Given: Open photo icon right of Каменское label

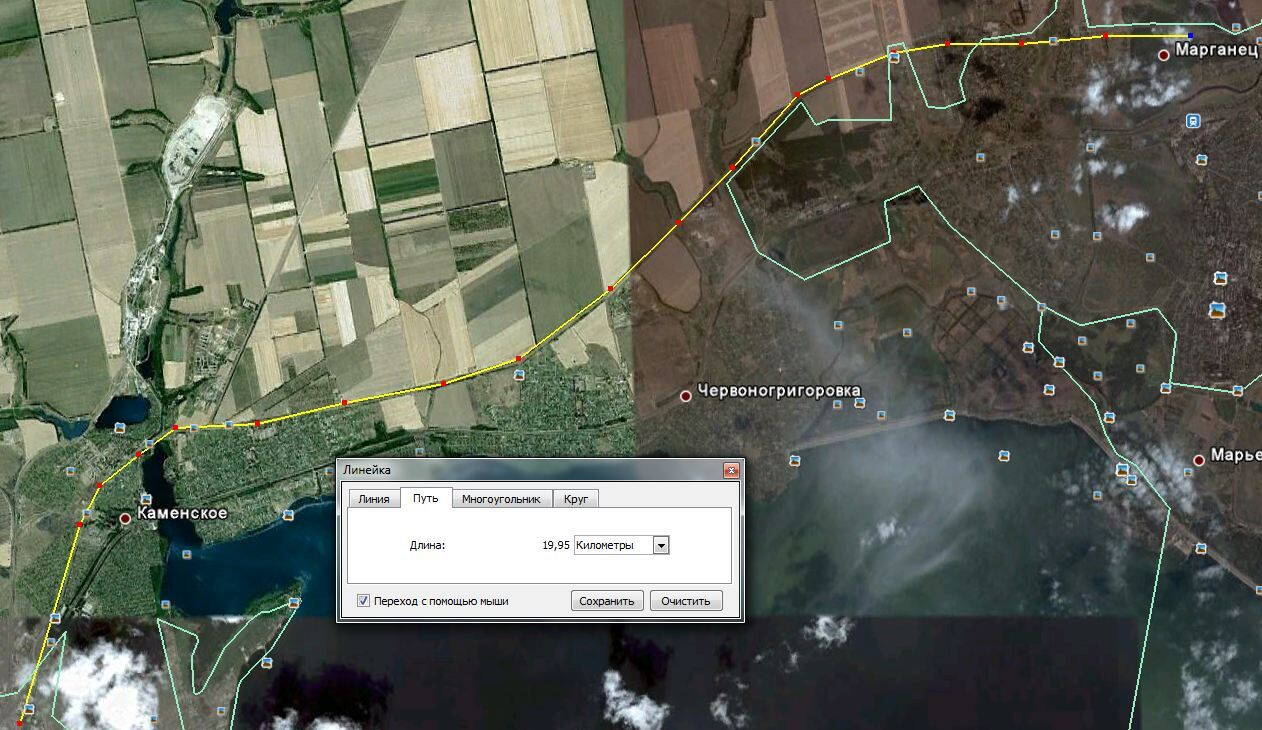Looking at the screenshot, I should pyautogui.click(x=288, y=516).
